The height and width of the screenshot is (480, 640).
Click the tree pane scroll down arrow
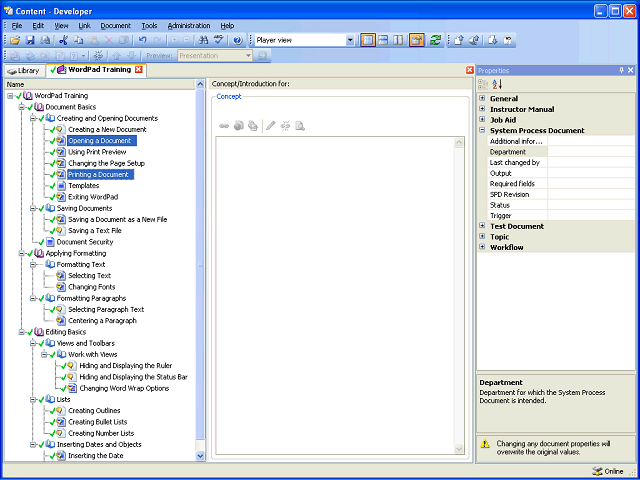click(x=200, y=456)
